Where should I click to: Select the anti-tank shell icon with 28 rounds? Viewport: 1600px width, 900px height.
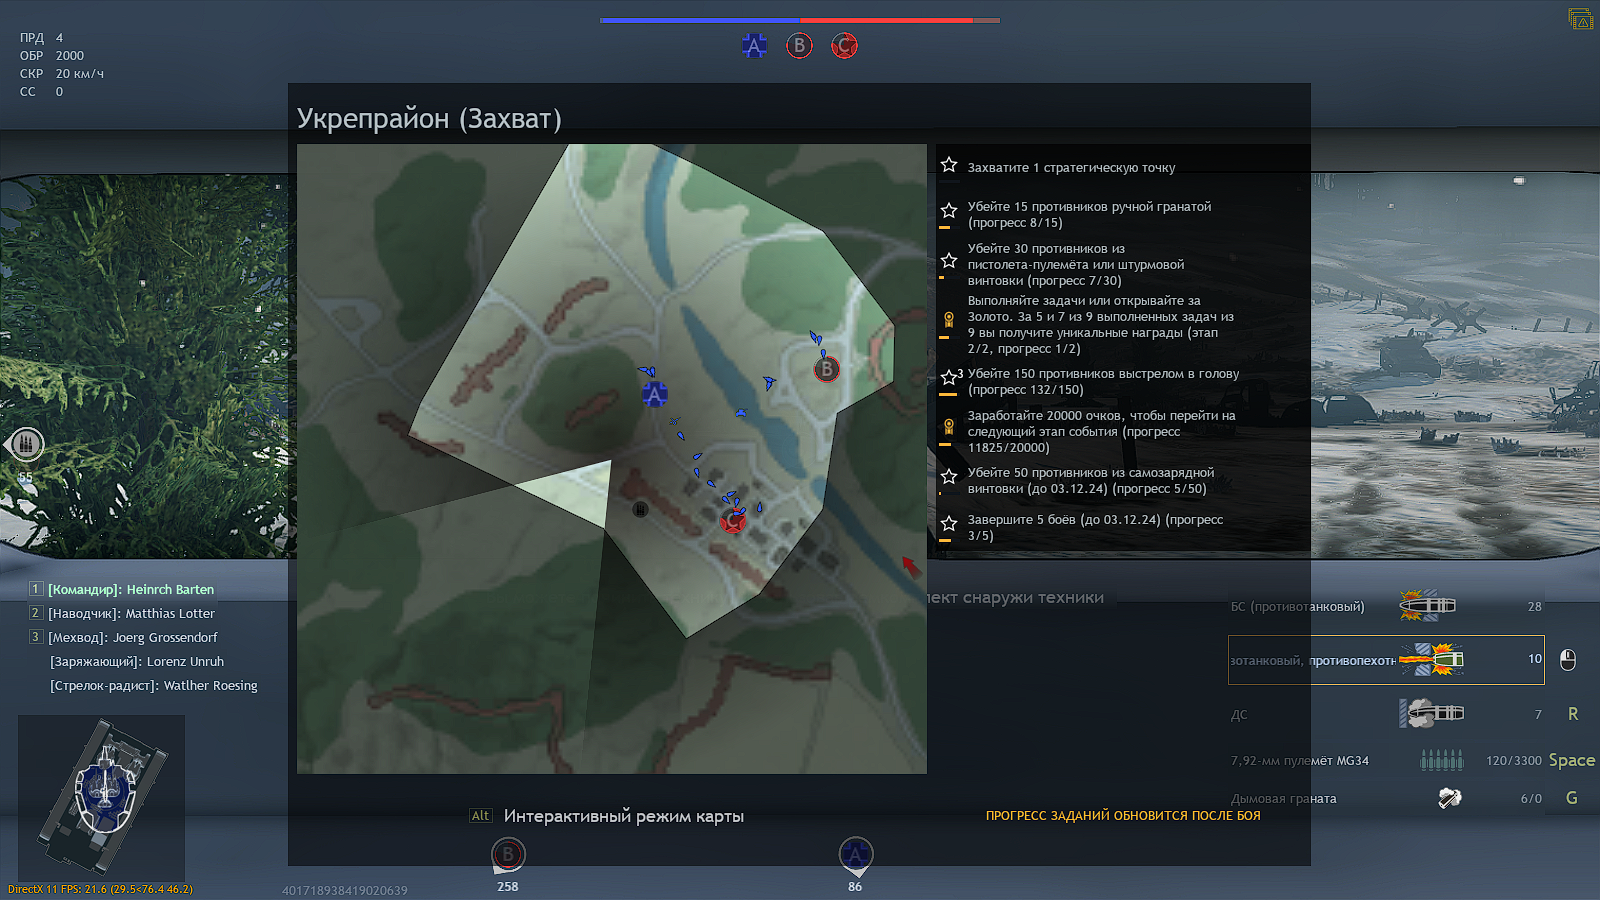[x=1427, y=606]
